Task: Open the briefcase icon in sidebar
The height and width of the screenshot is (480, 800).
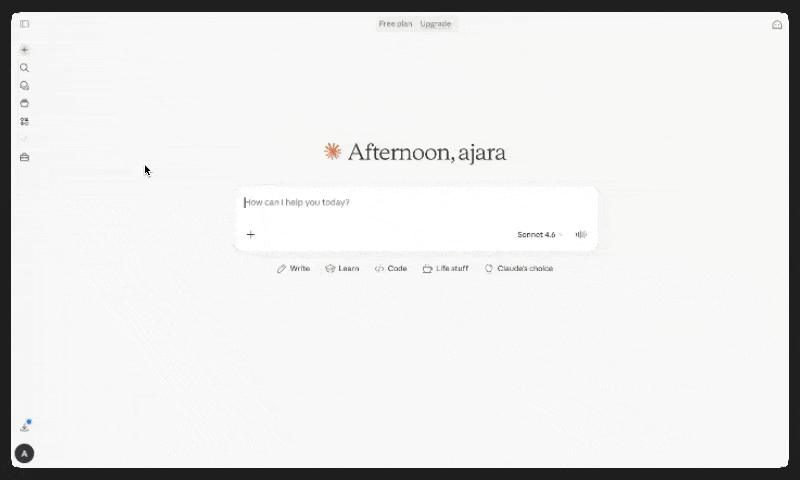Action: point(24,157)
